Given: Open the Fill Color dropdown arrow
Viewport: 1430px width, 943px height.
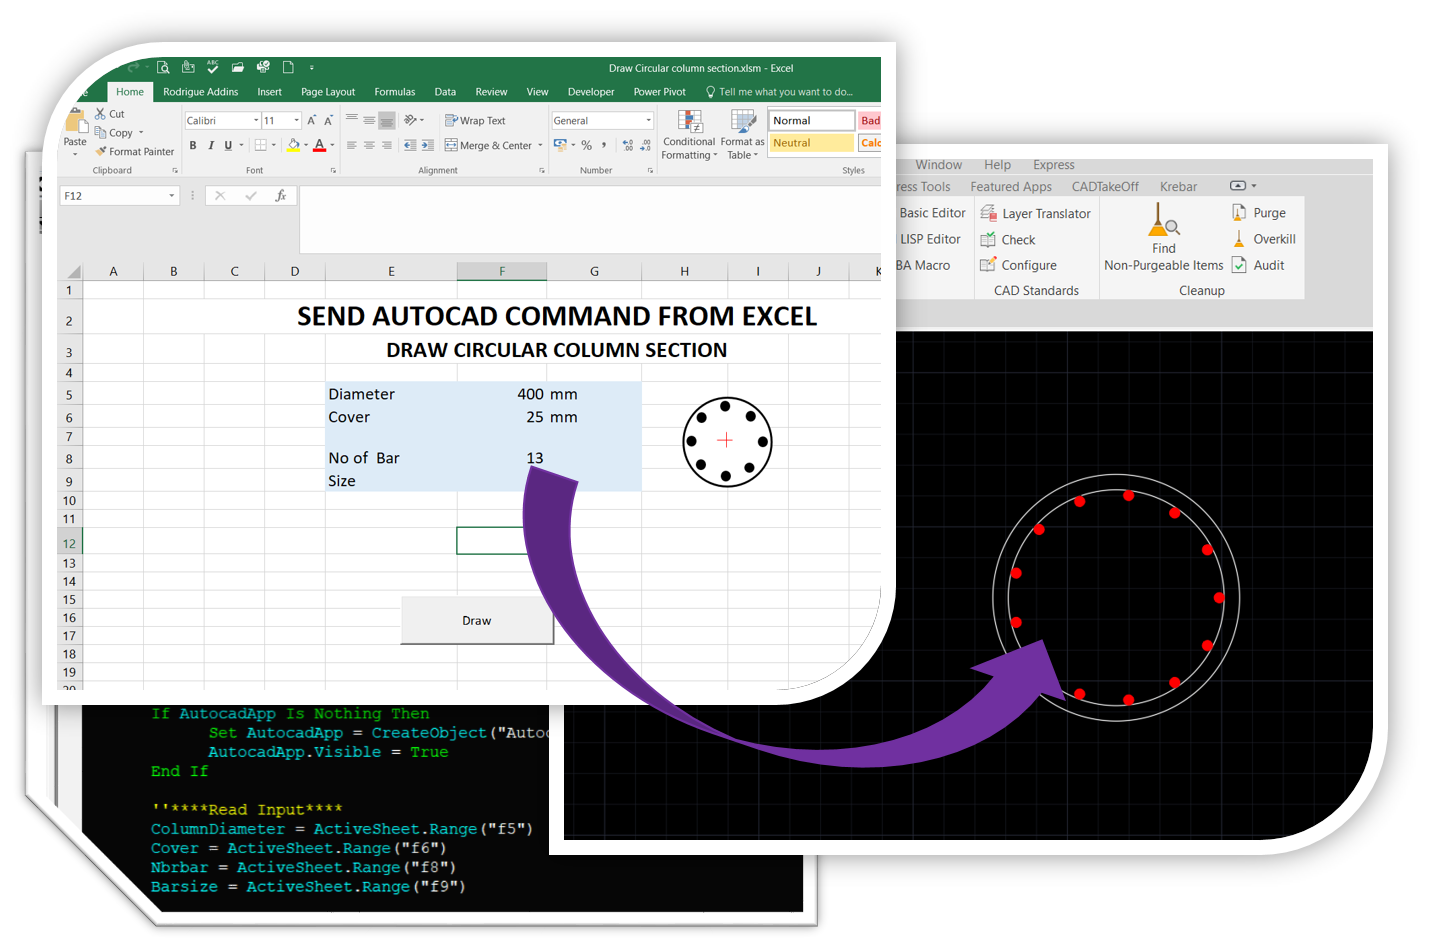Looking at the screenshot, I should (306, 145).
